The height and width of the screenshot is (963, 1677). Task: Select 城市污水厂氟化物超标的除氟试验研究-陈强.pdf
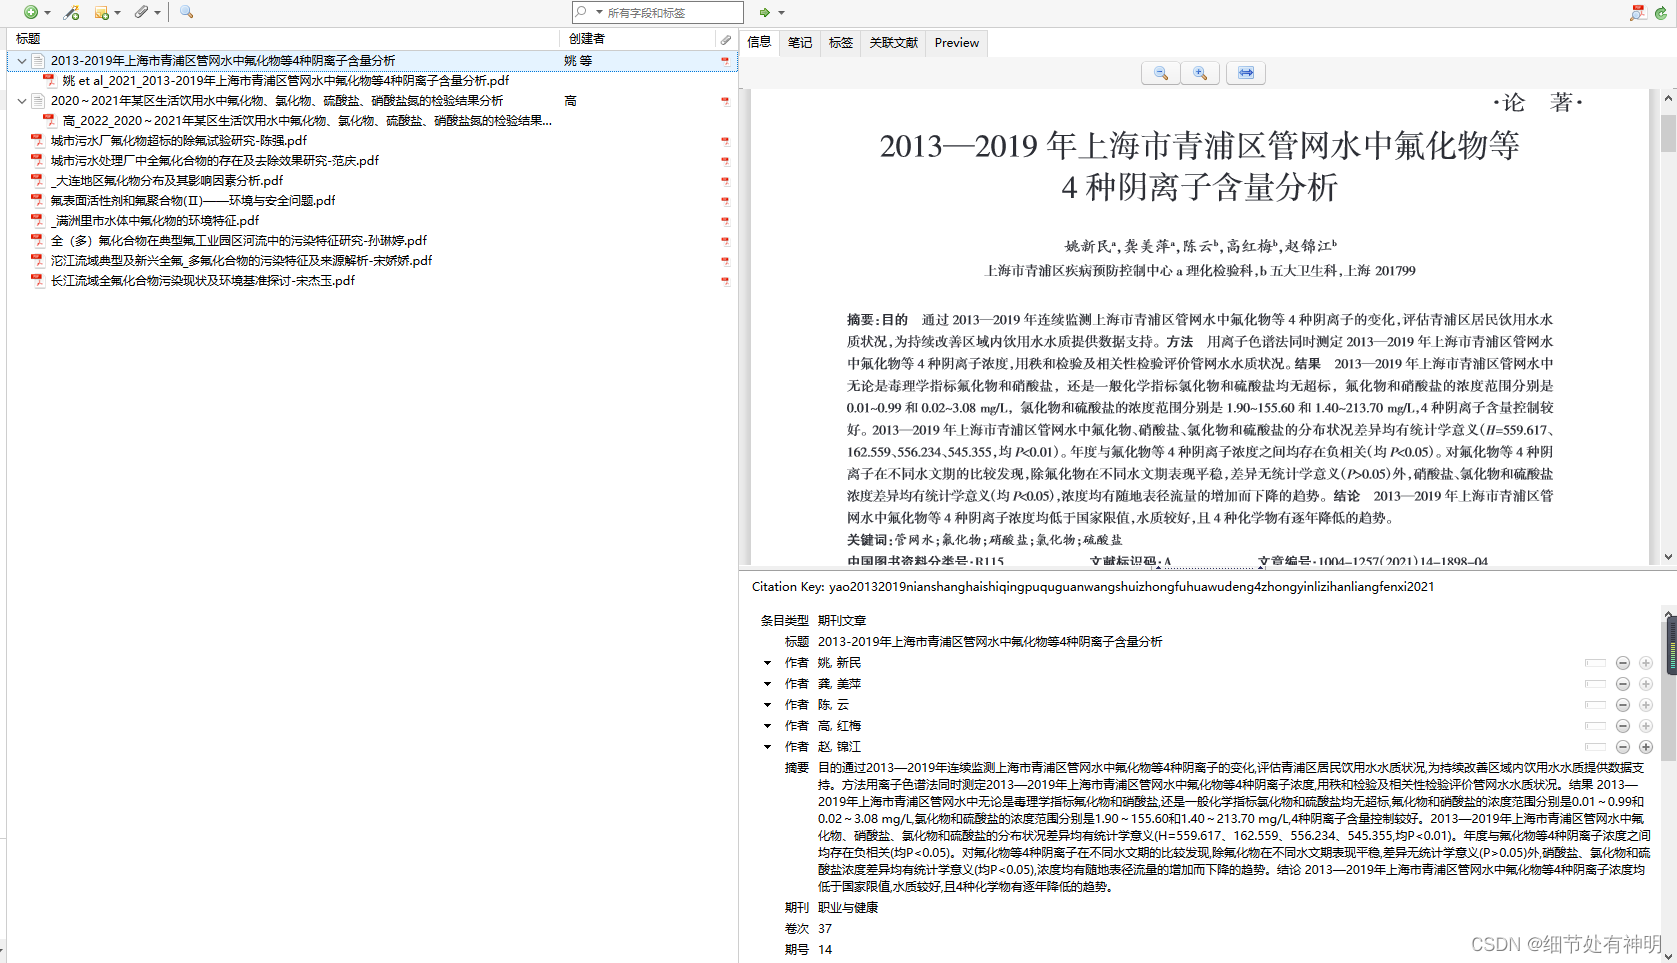179,141
